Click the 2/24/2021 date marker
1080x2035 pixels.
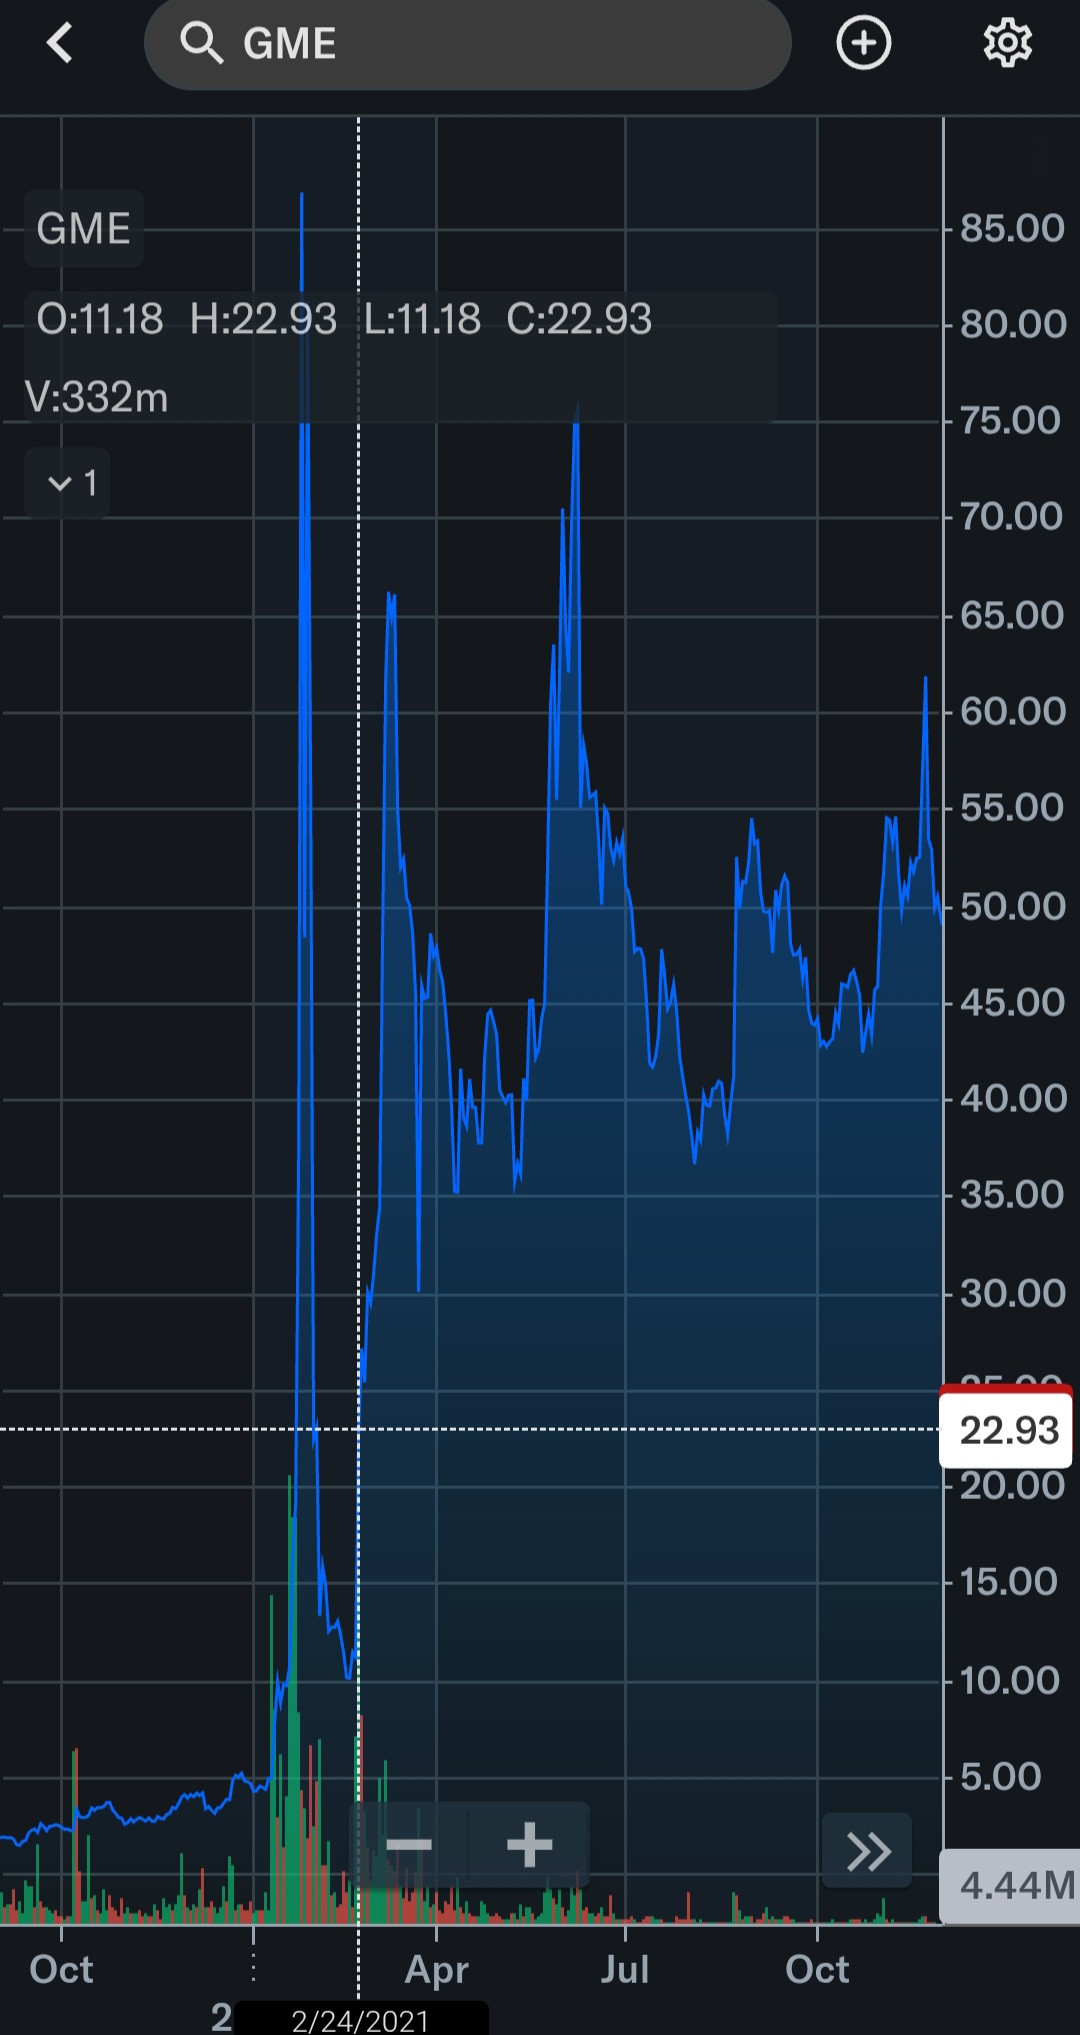click(x=360, y=2020)
